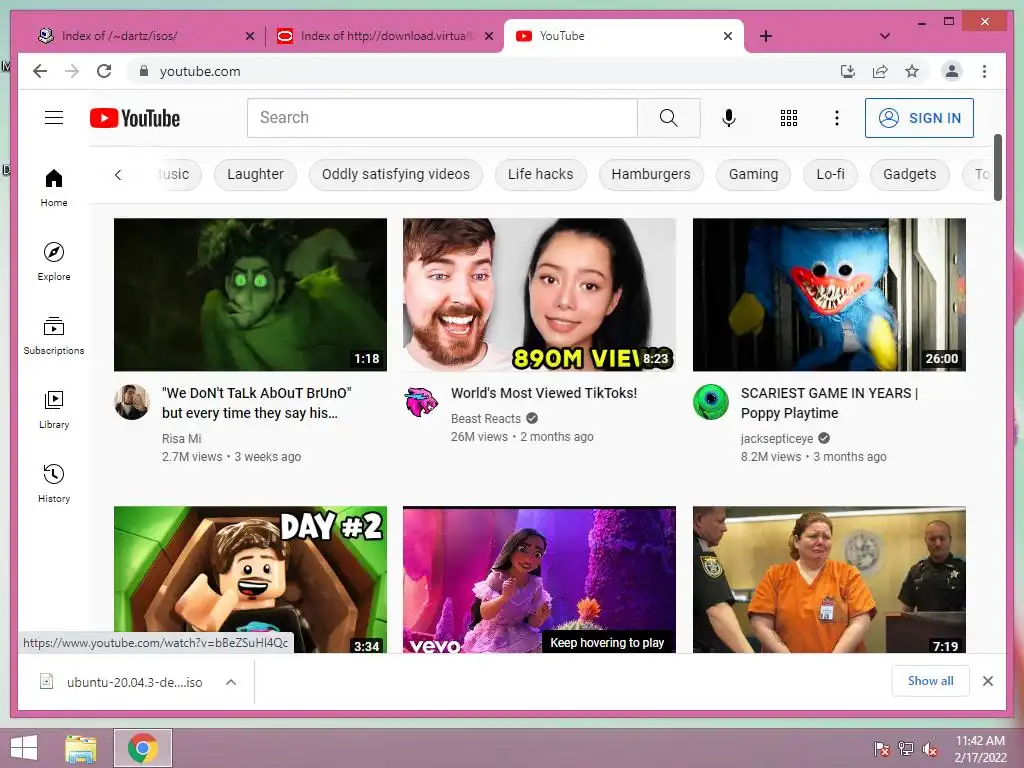
Task: Select the Gadgets chip
Action: pyautogui.click(x=910, y=174)
